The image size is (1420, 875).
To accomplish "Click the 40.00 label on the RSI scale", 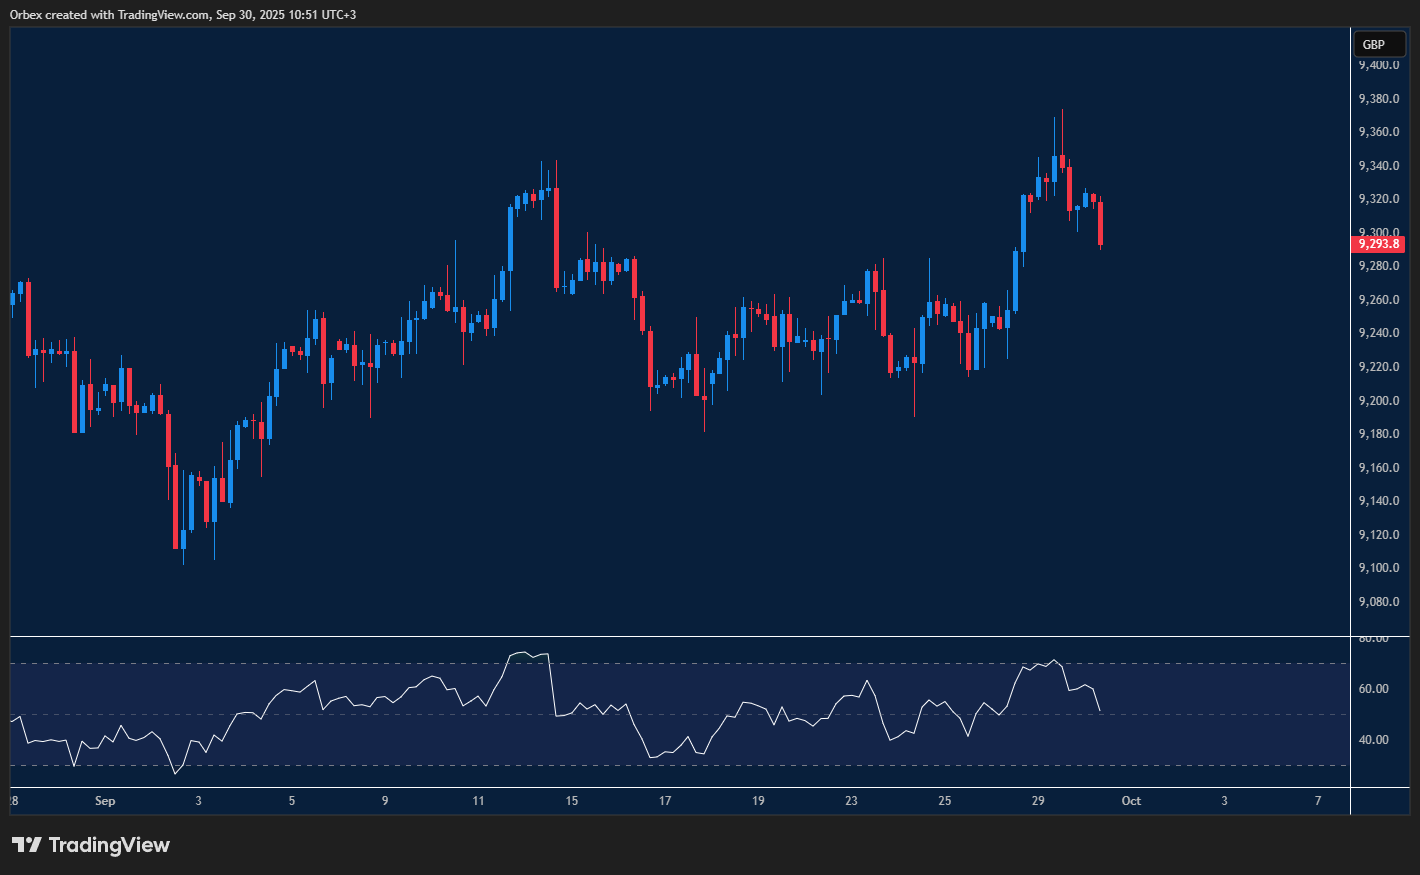I will (1374, 740).
